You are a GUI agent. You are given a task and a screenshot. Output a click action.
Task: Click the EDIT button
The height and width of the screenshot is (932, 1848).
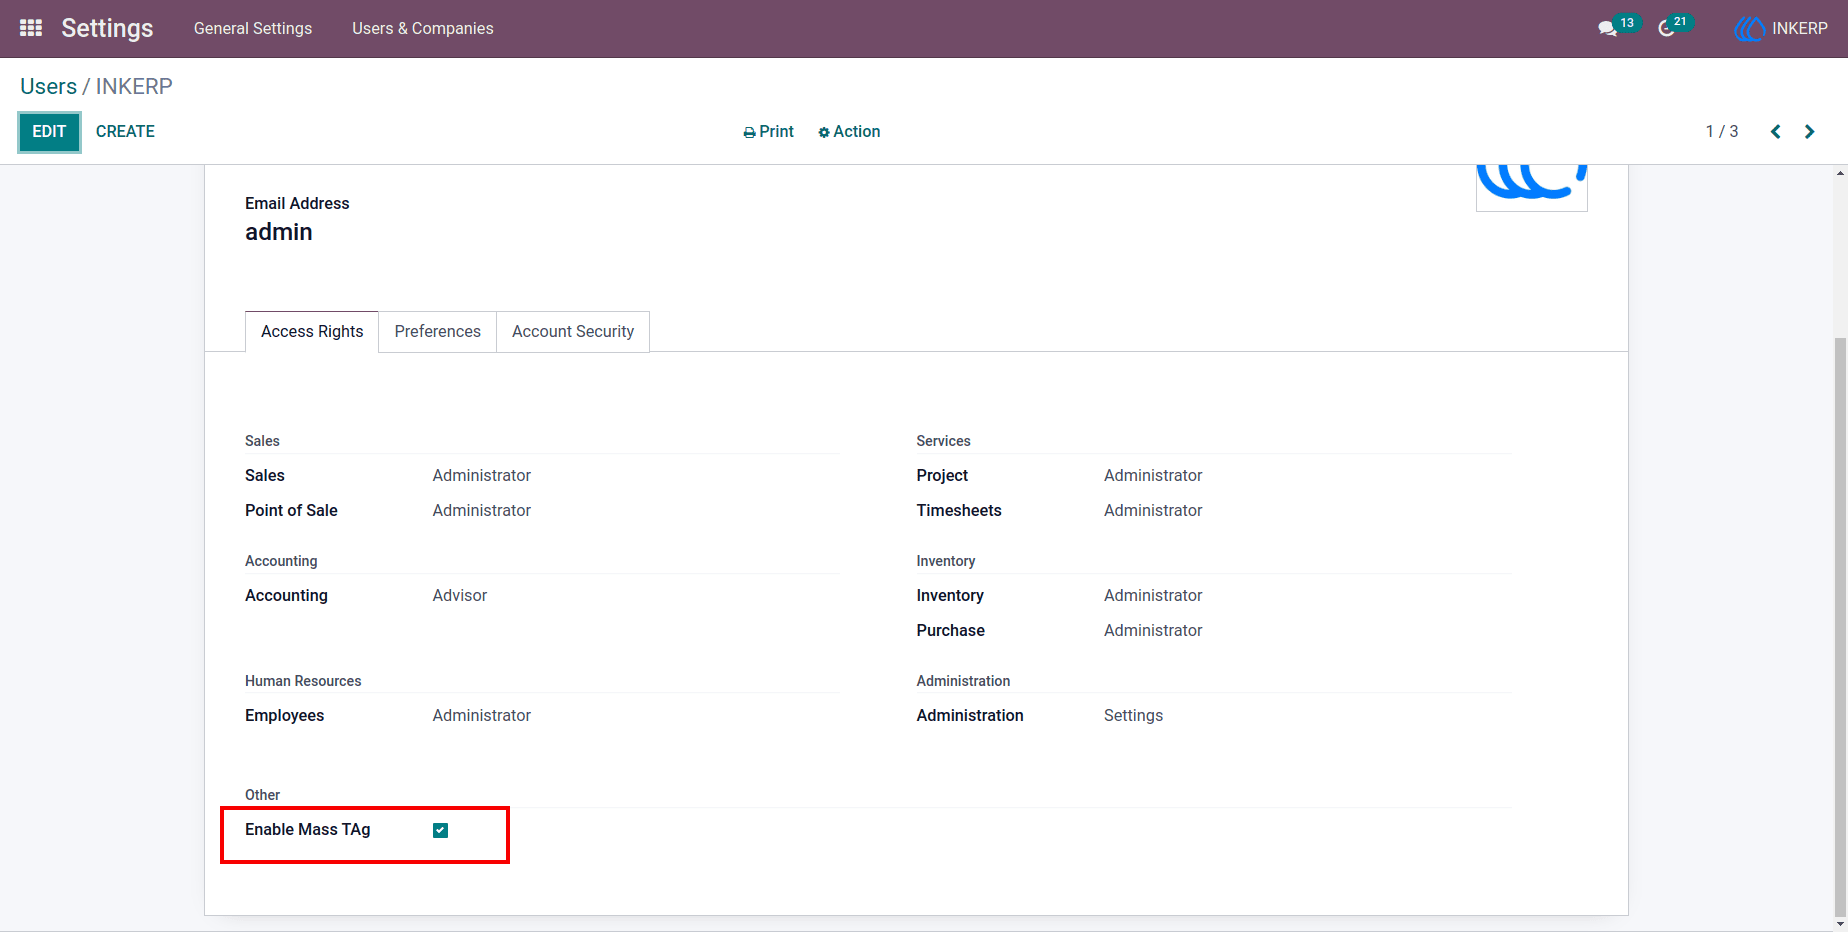49,132
